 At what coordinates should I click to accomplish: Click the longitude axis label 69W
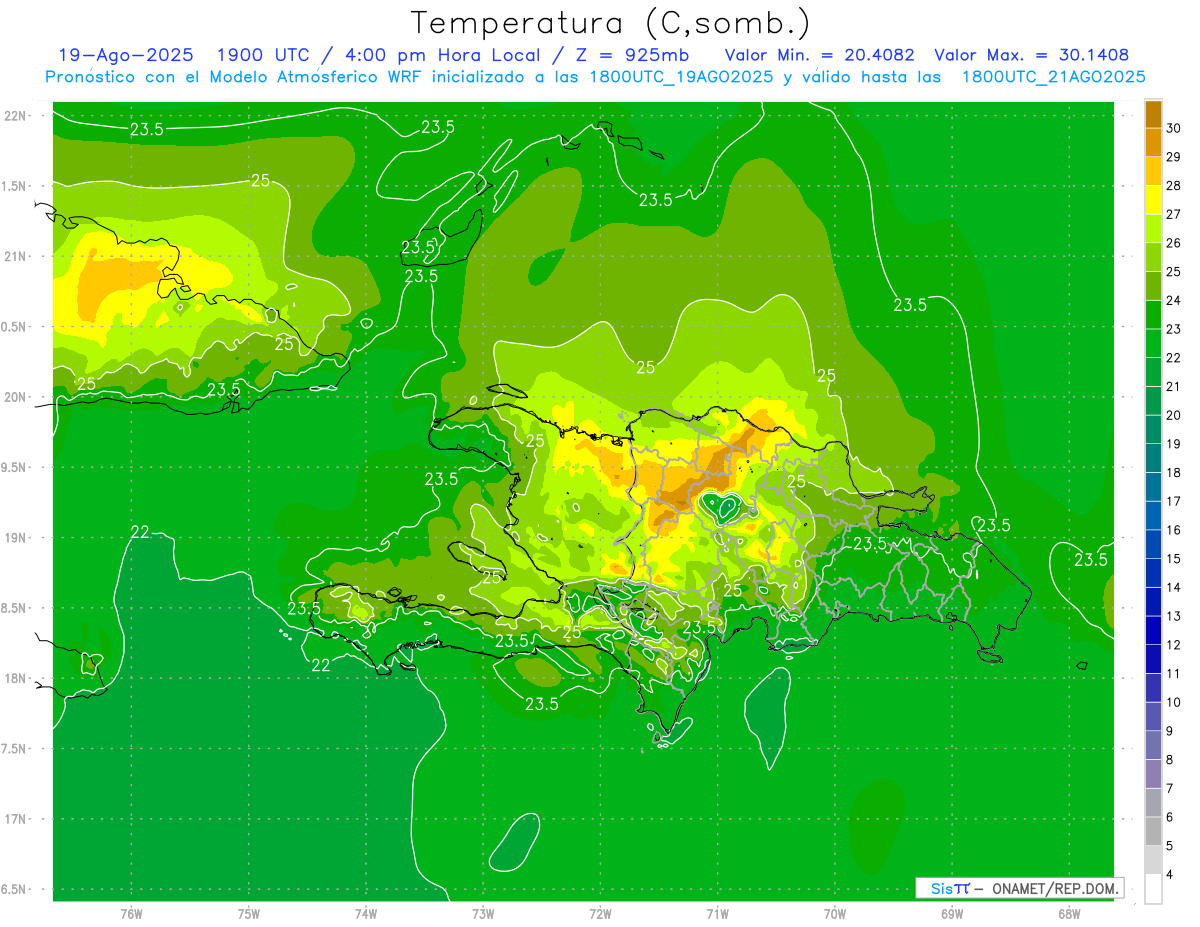click(952, 913)
